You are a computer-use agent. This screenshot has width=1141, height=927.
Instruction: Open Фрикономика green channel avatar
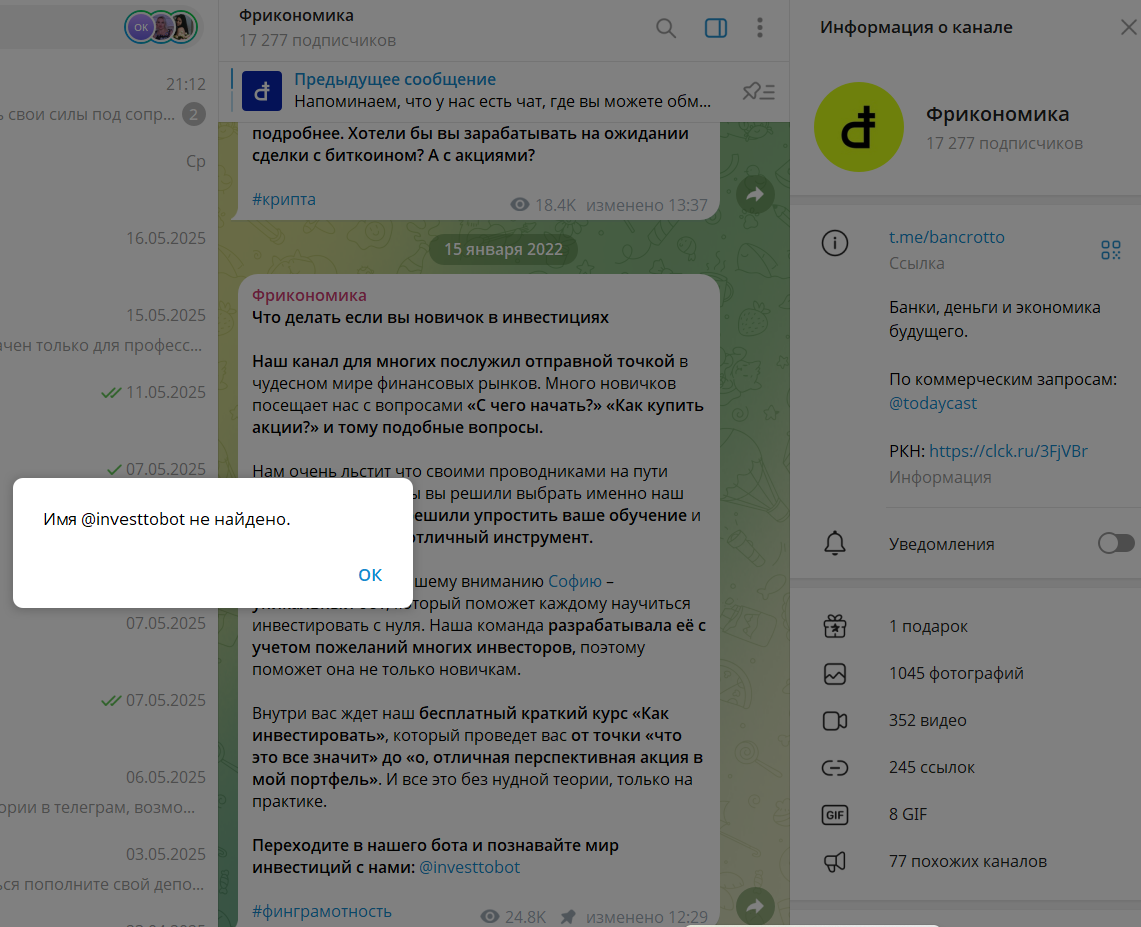pos(859,127)
